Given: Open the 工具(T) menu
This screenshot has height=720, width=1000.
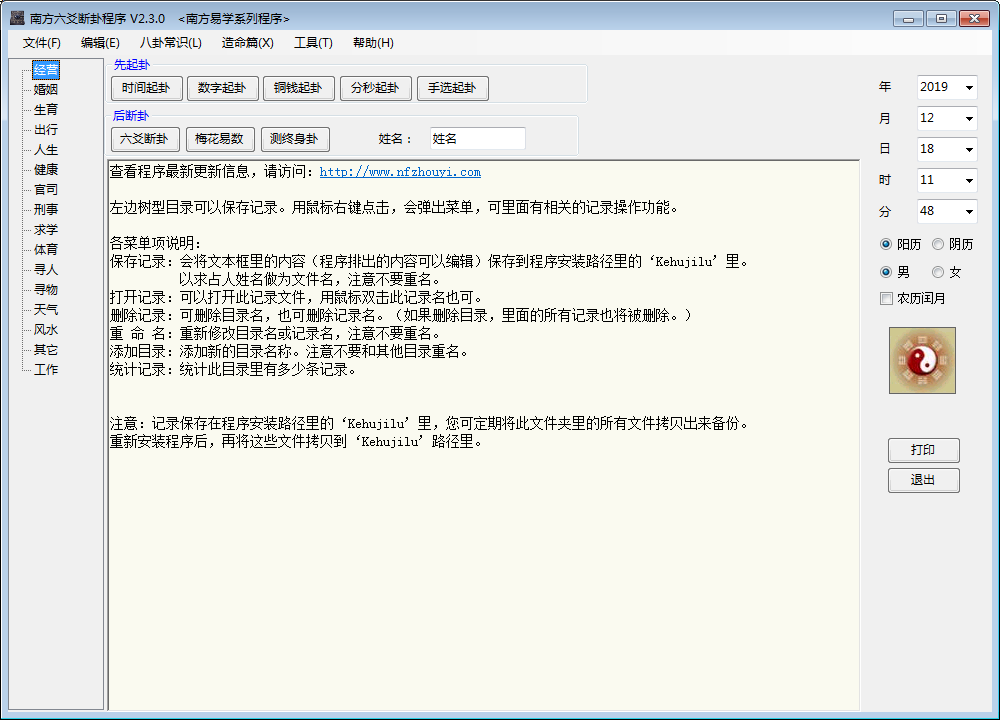Looking at the screenshot, I should (313, 43).
